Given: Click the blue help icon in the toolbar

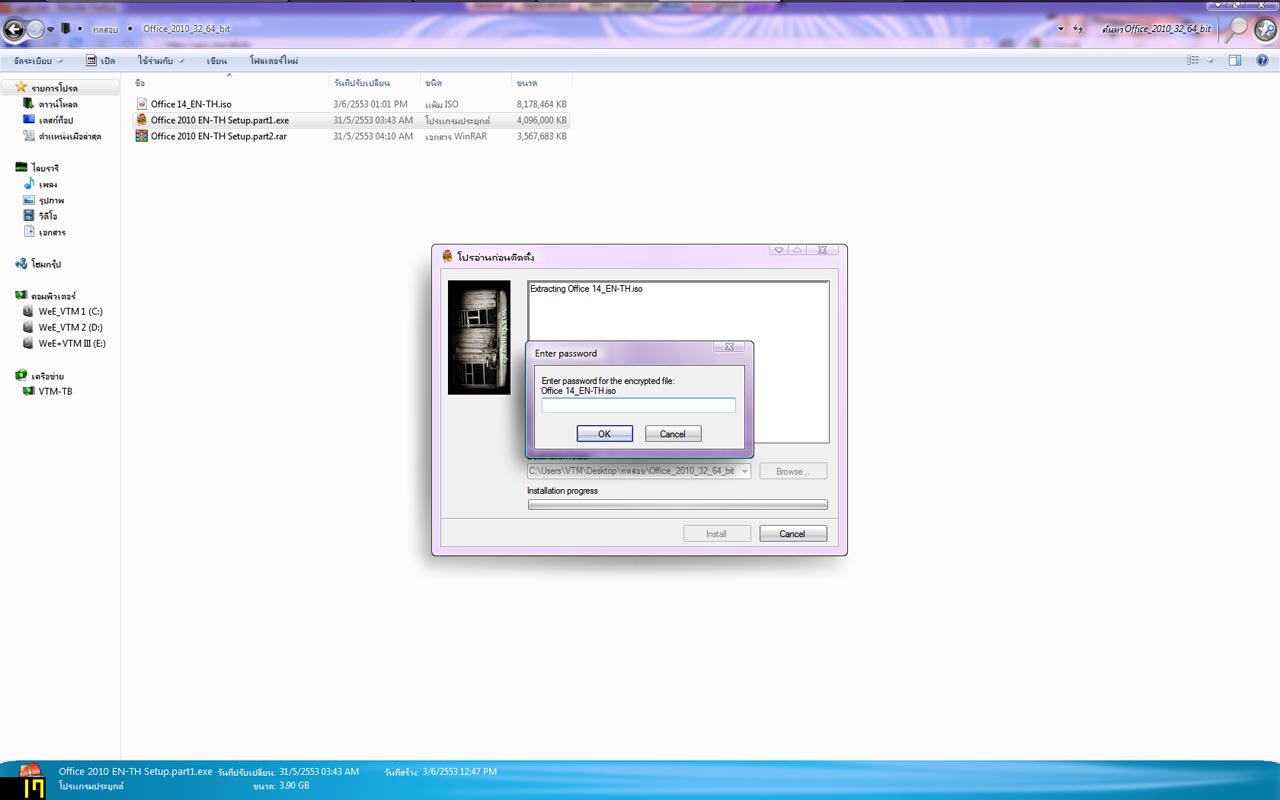Looking at the screenshot, I should [1263, 61].
